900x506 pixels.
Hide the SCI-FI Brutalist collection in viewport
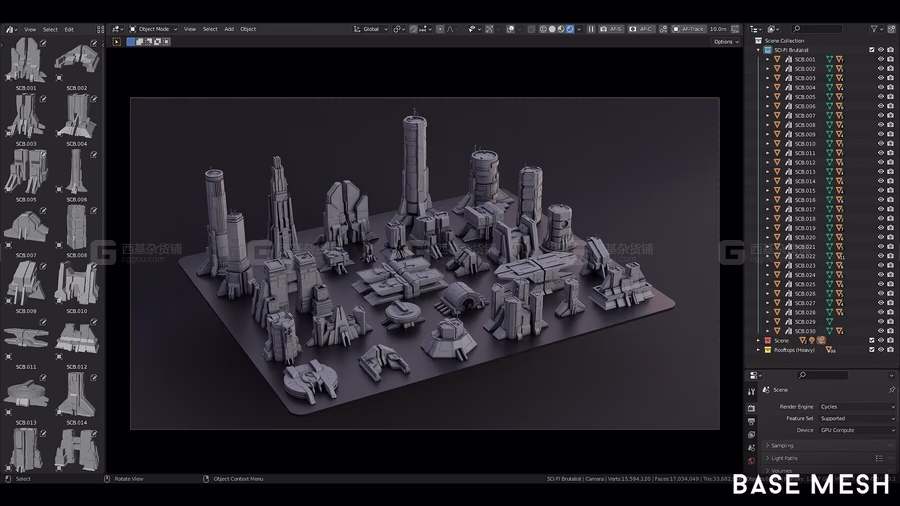click(x=880, y=50)
